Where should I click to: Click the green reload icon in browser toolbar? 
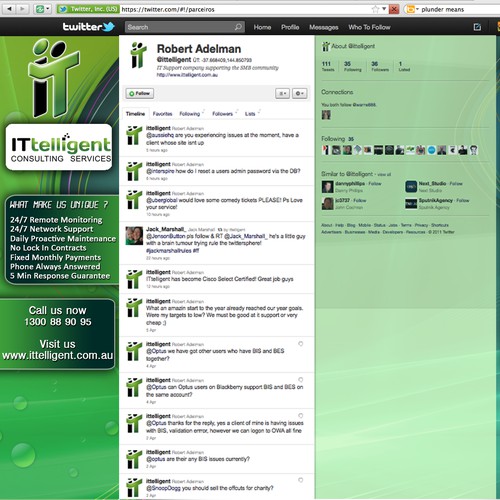coord(40,9)
